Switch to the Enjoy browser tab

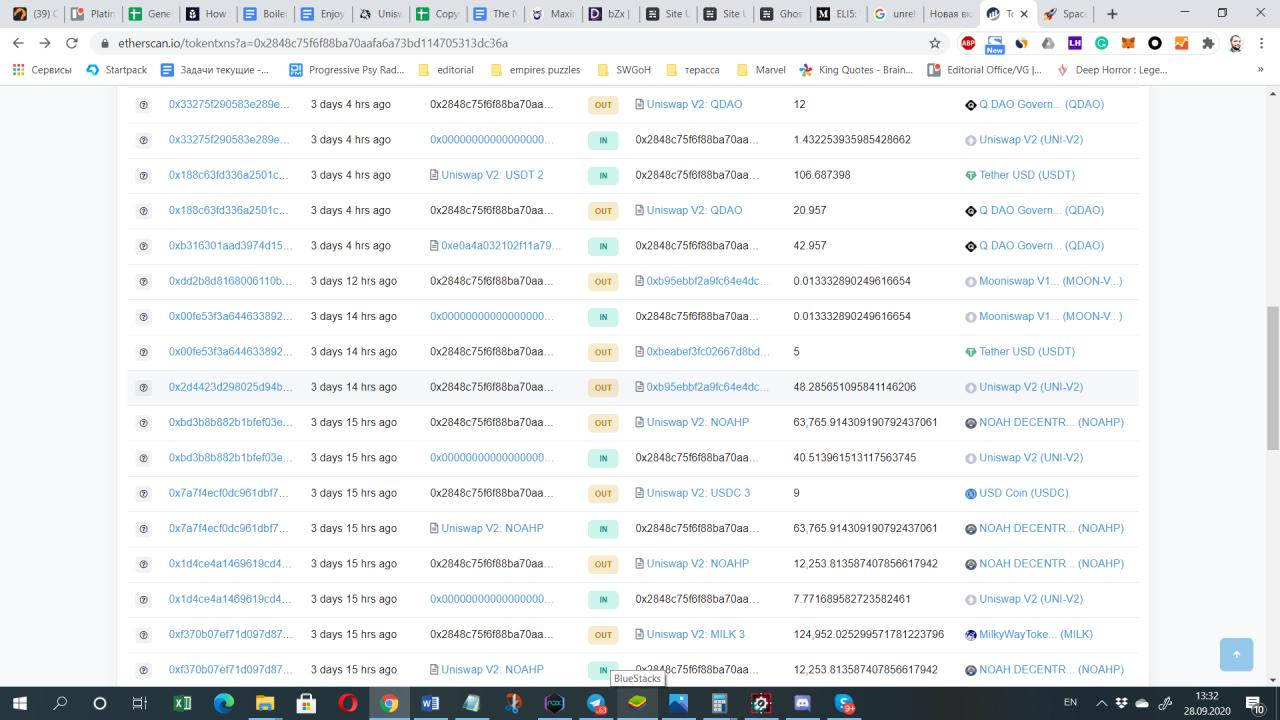(x=322, y=14)
